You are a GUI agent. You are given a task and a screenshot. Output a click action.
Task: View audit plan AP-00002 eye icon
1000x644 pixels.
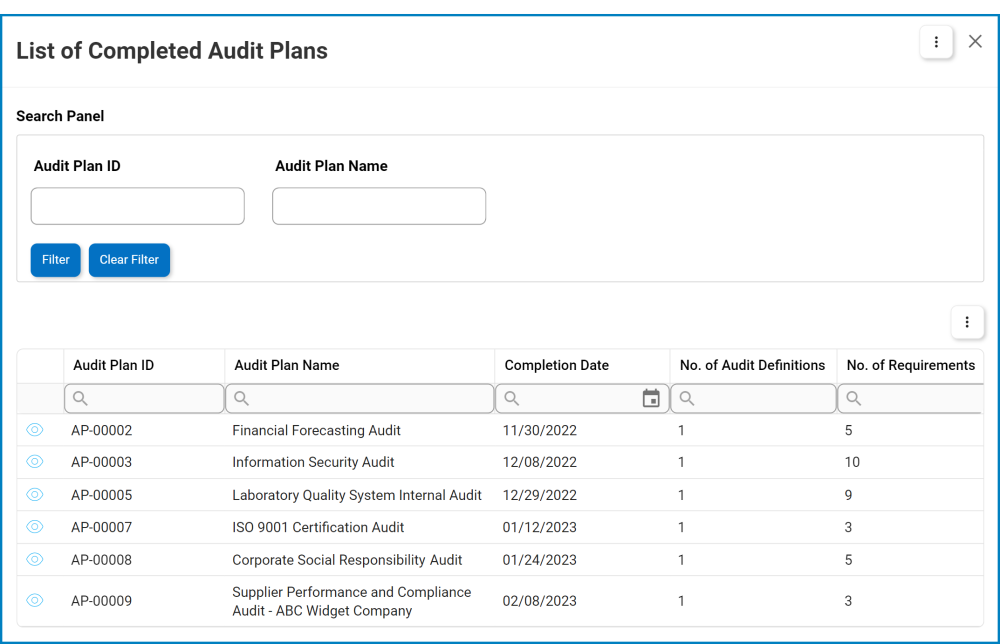(x=35, y=430)
